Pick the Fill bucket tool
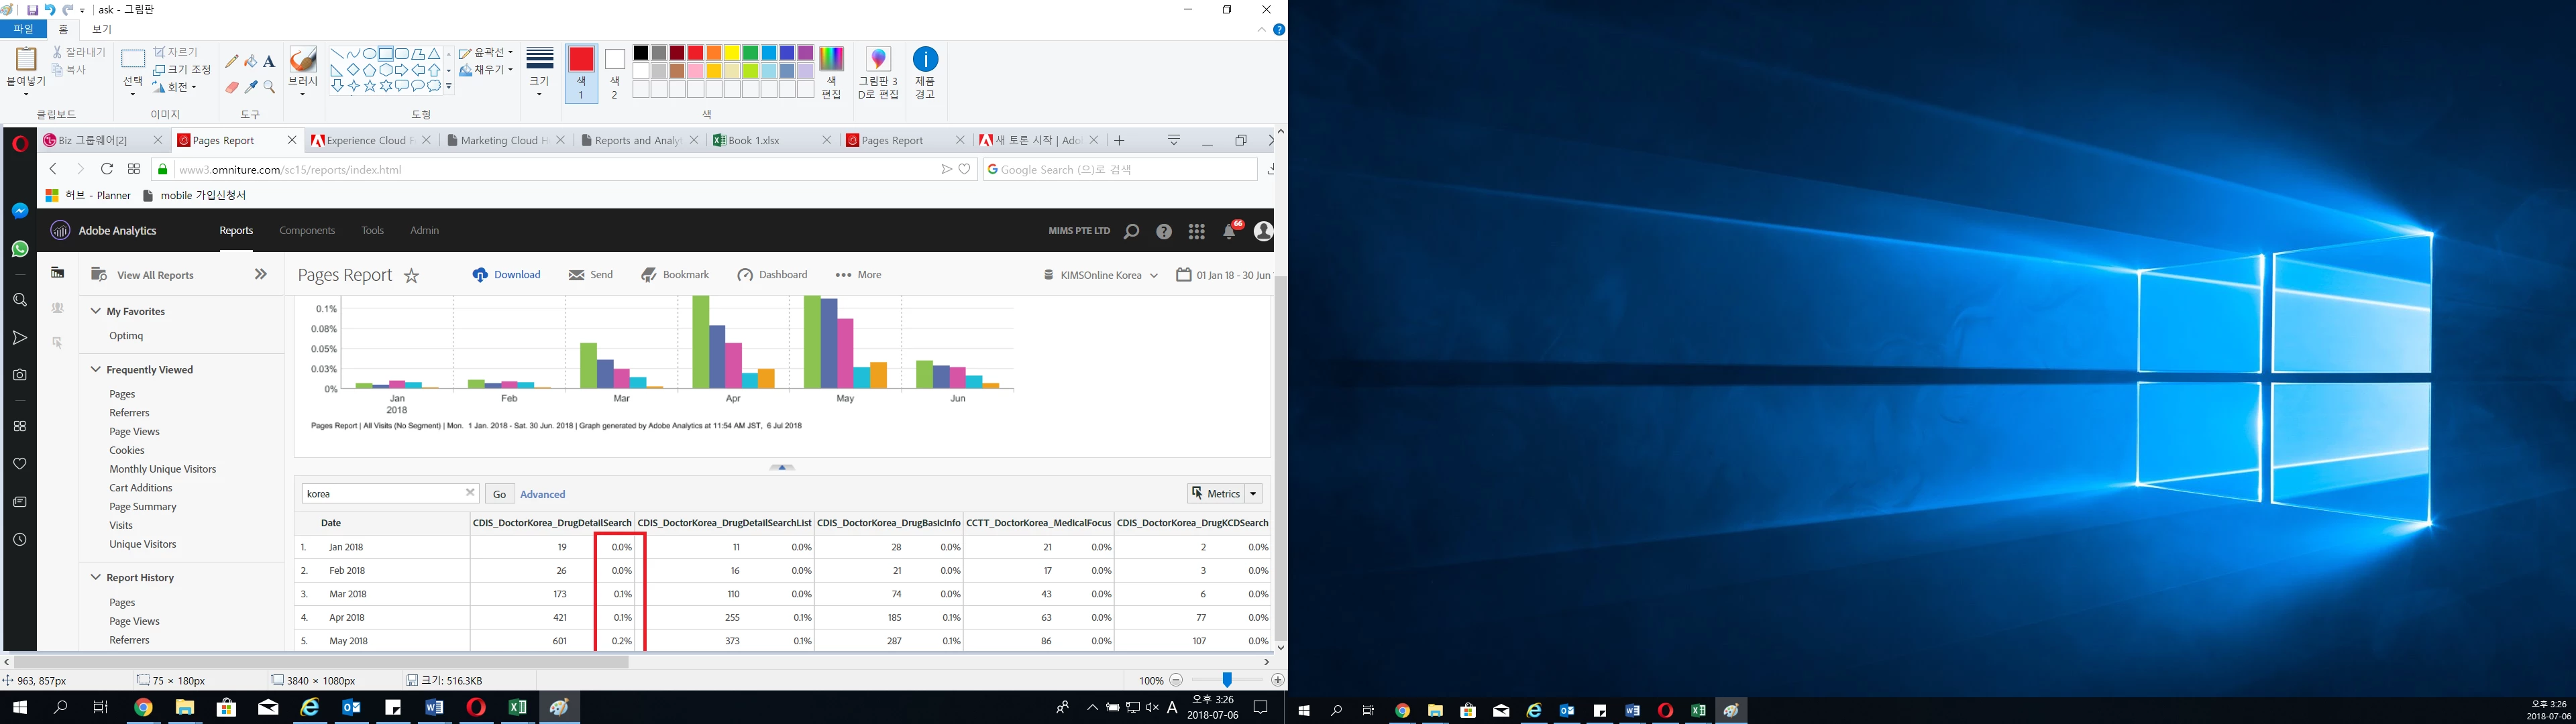 click(x=251, y=62)
